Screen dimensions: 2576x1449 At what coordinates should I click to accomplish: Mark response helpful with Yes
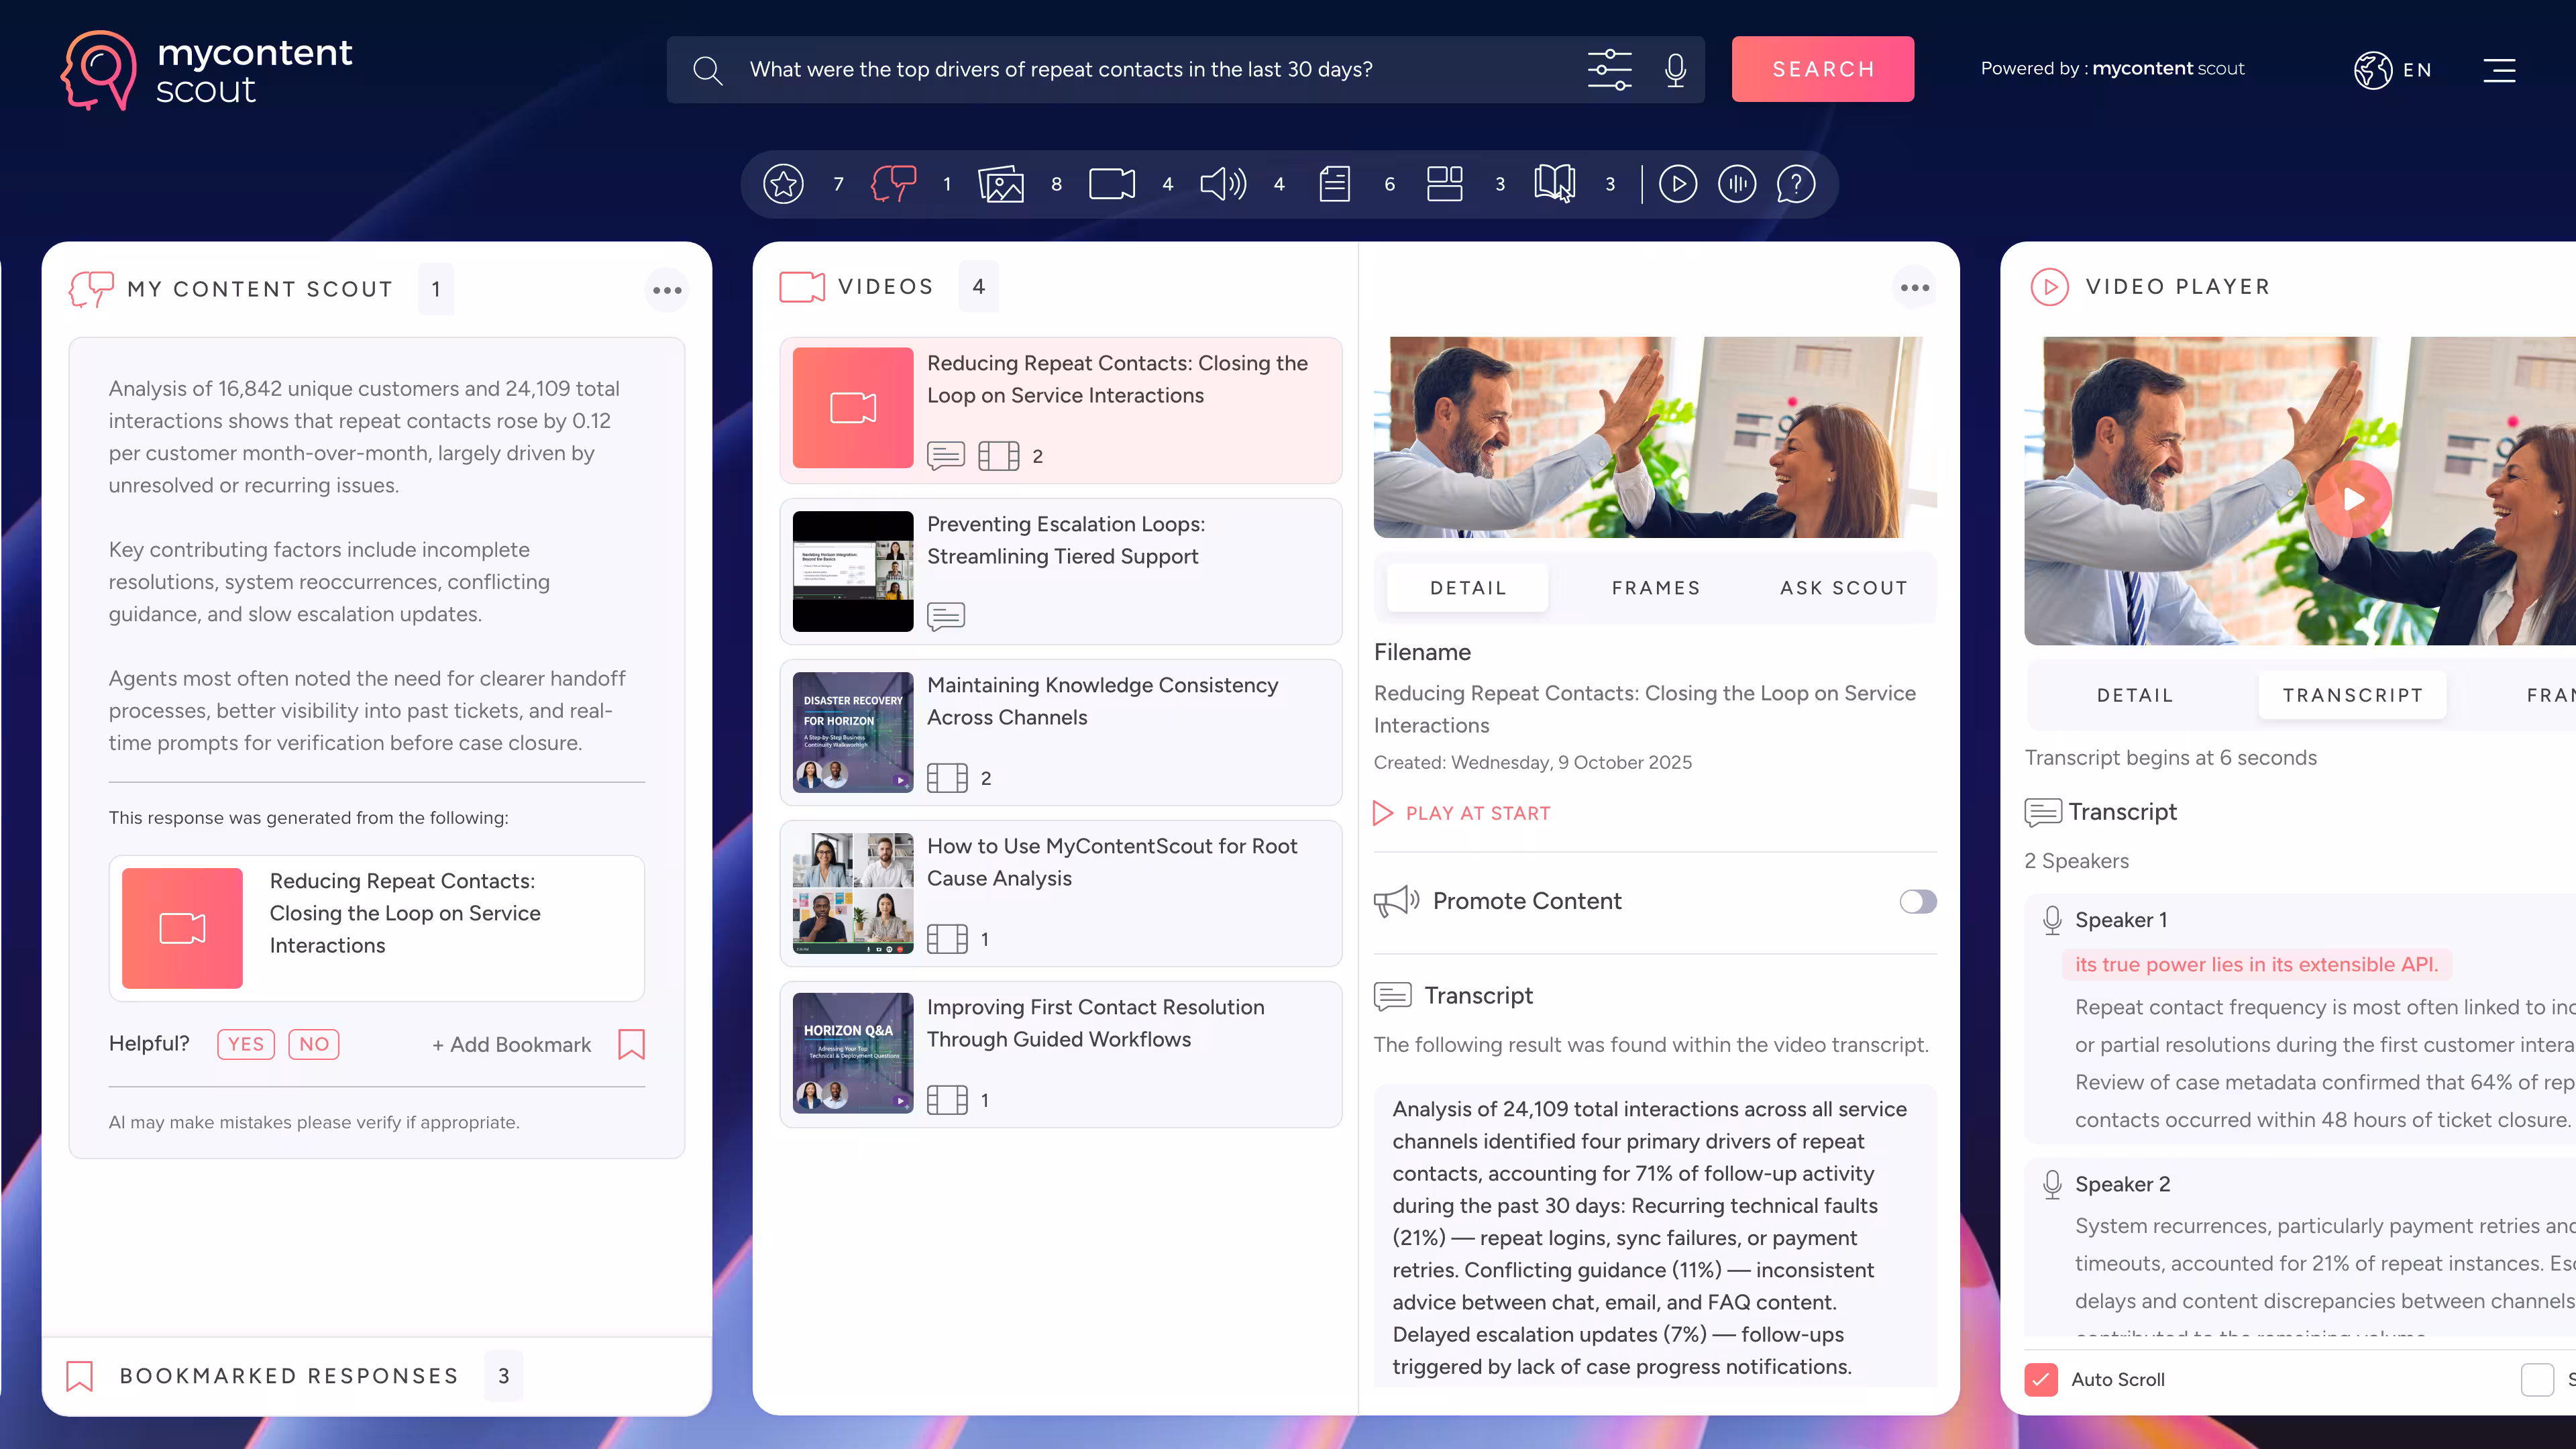tap(246, 1044)
